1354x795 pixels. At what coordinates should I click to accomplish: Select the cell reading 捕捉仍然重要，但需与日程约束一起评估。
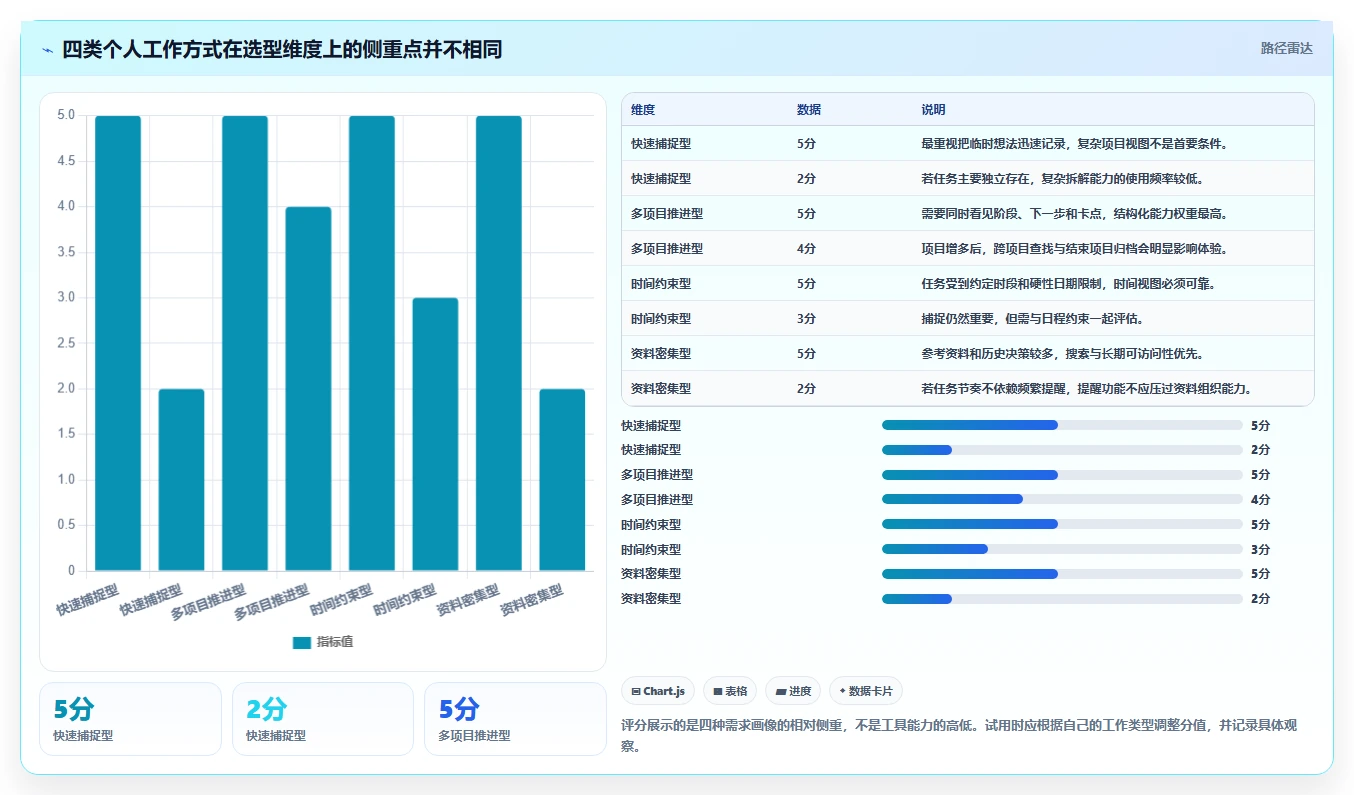click(1112, 318)
